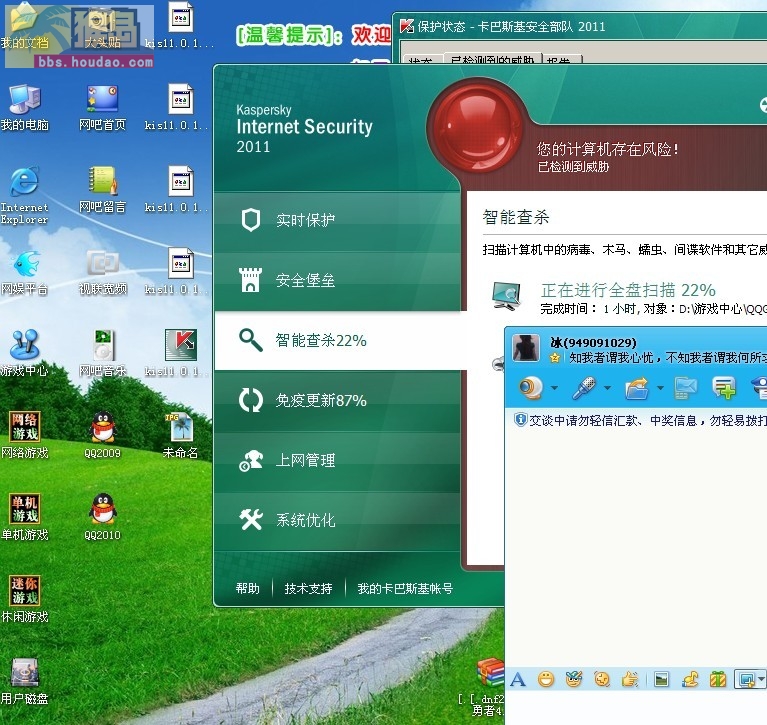Open 我的文档 folder desktop icon

tap(24, 27)
